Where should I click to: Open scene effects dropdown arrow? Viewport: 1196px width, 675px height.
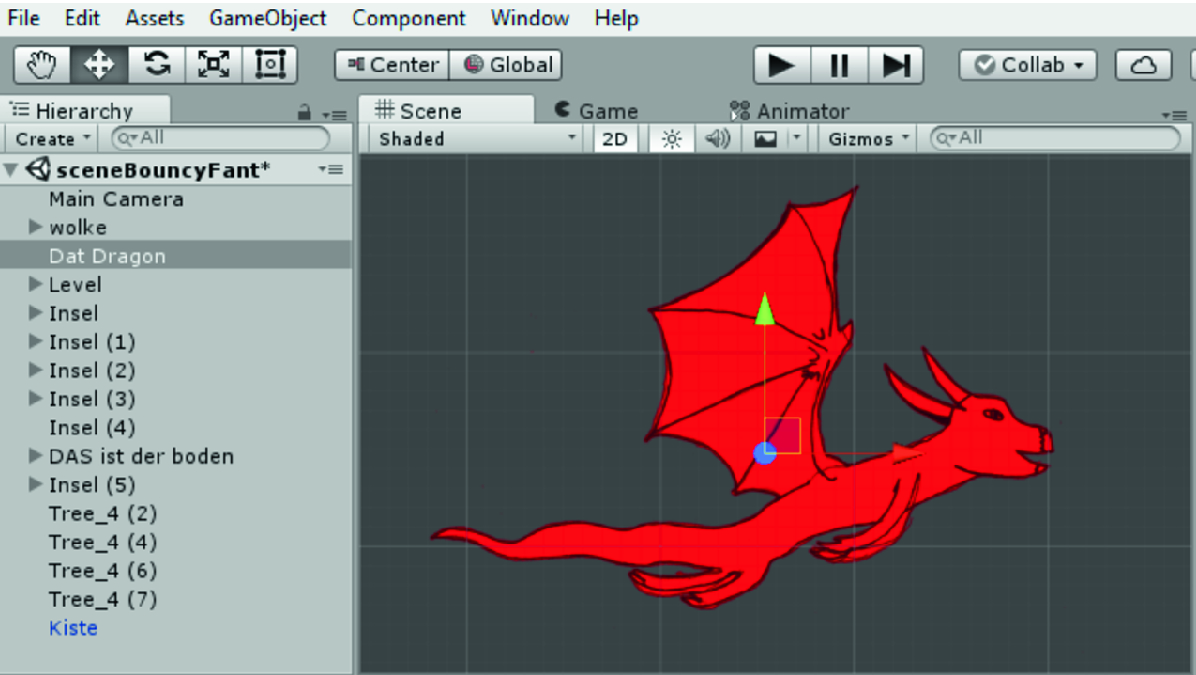click(797, 139)
